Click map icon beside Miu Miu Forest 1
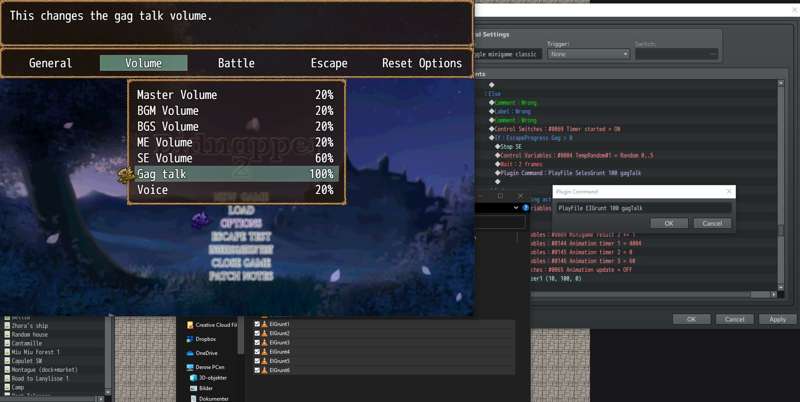Viewport: 800px width, 402px height. pyautogui.click(x=7, y=352)
